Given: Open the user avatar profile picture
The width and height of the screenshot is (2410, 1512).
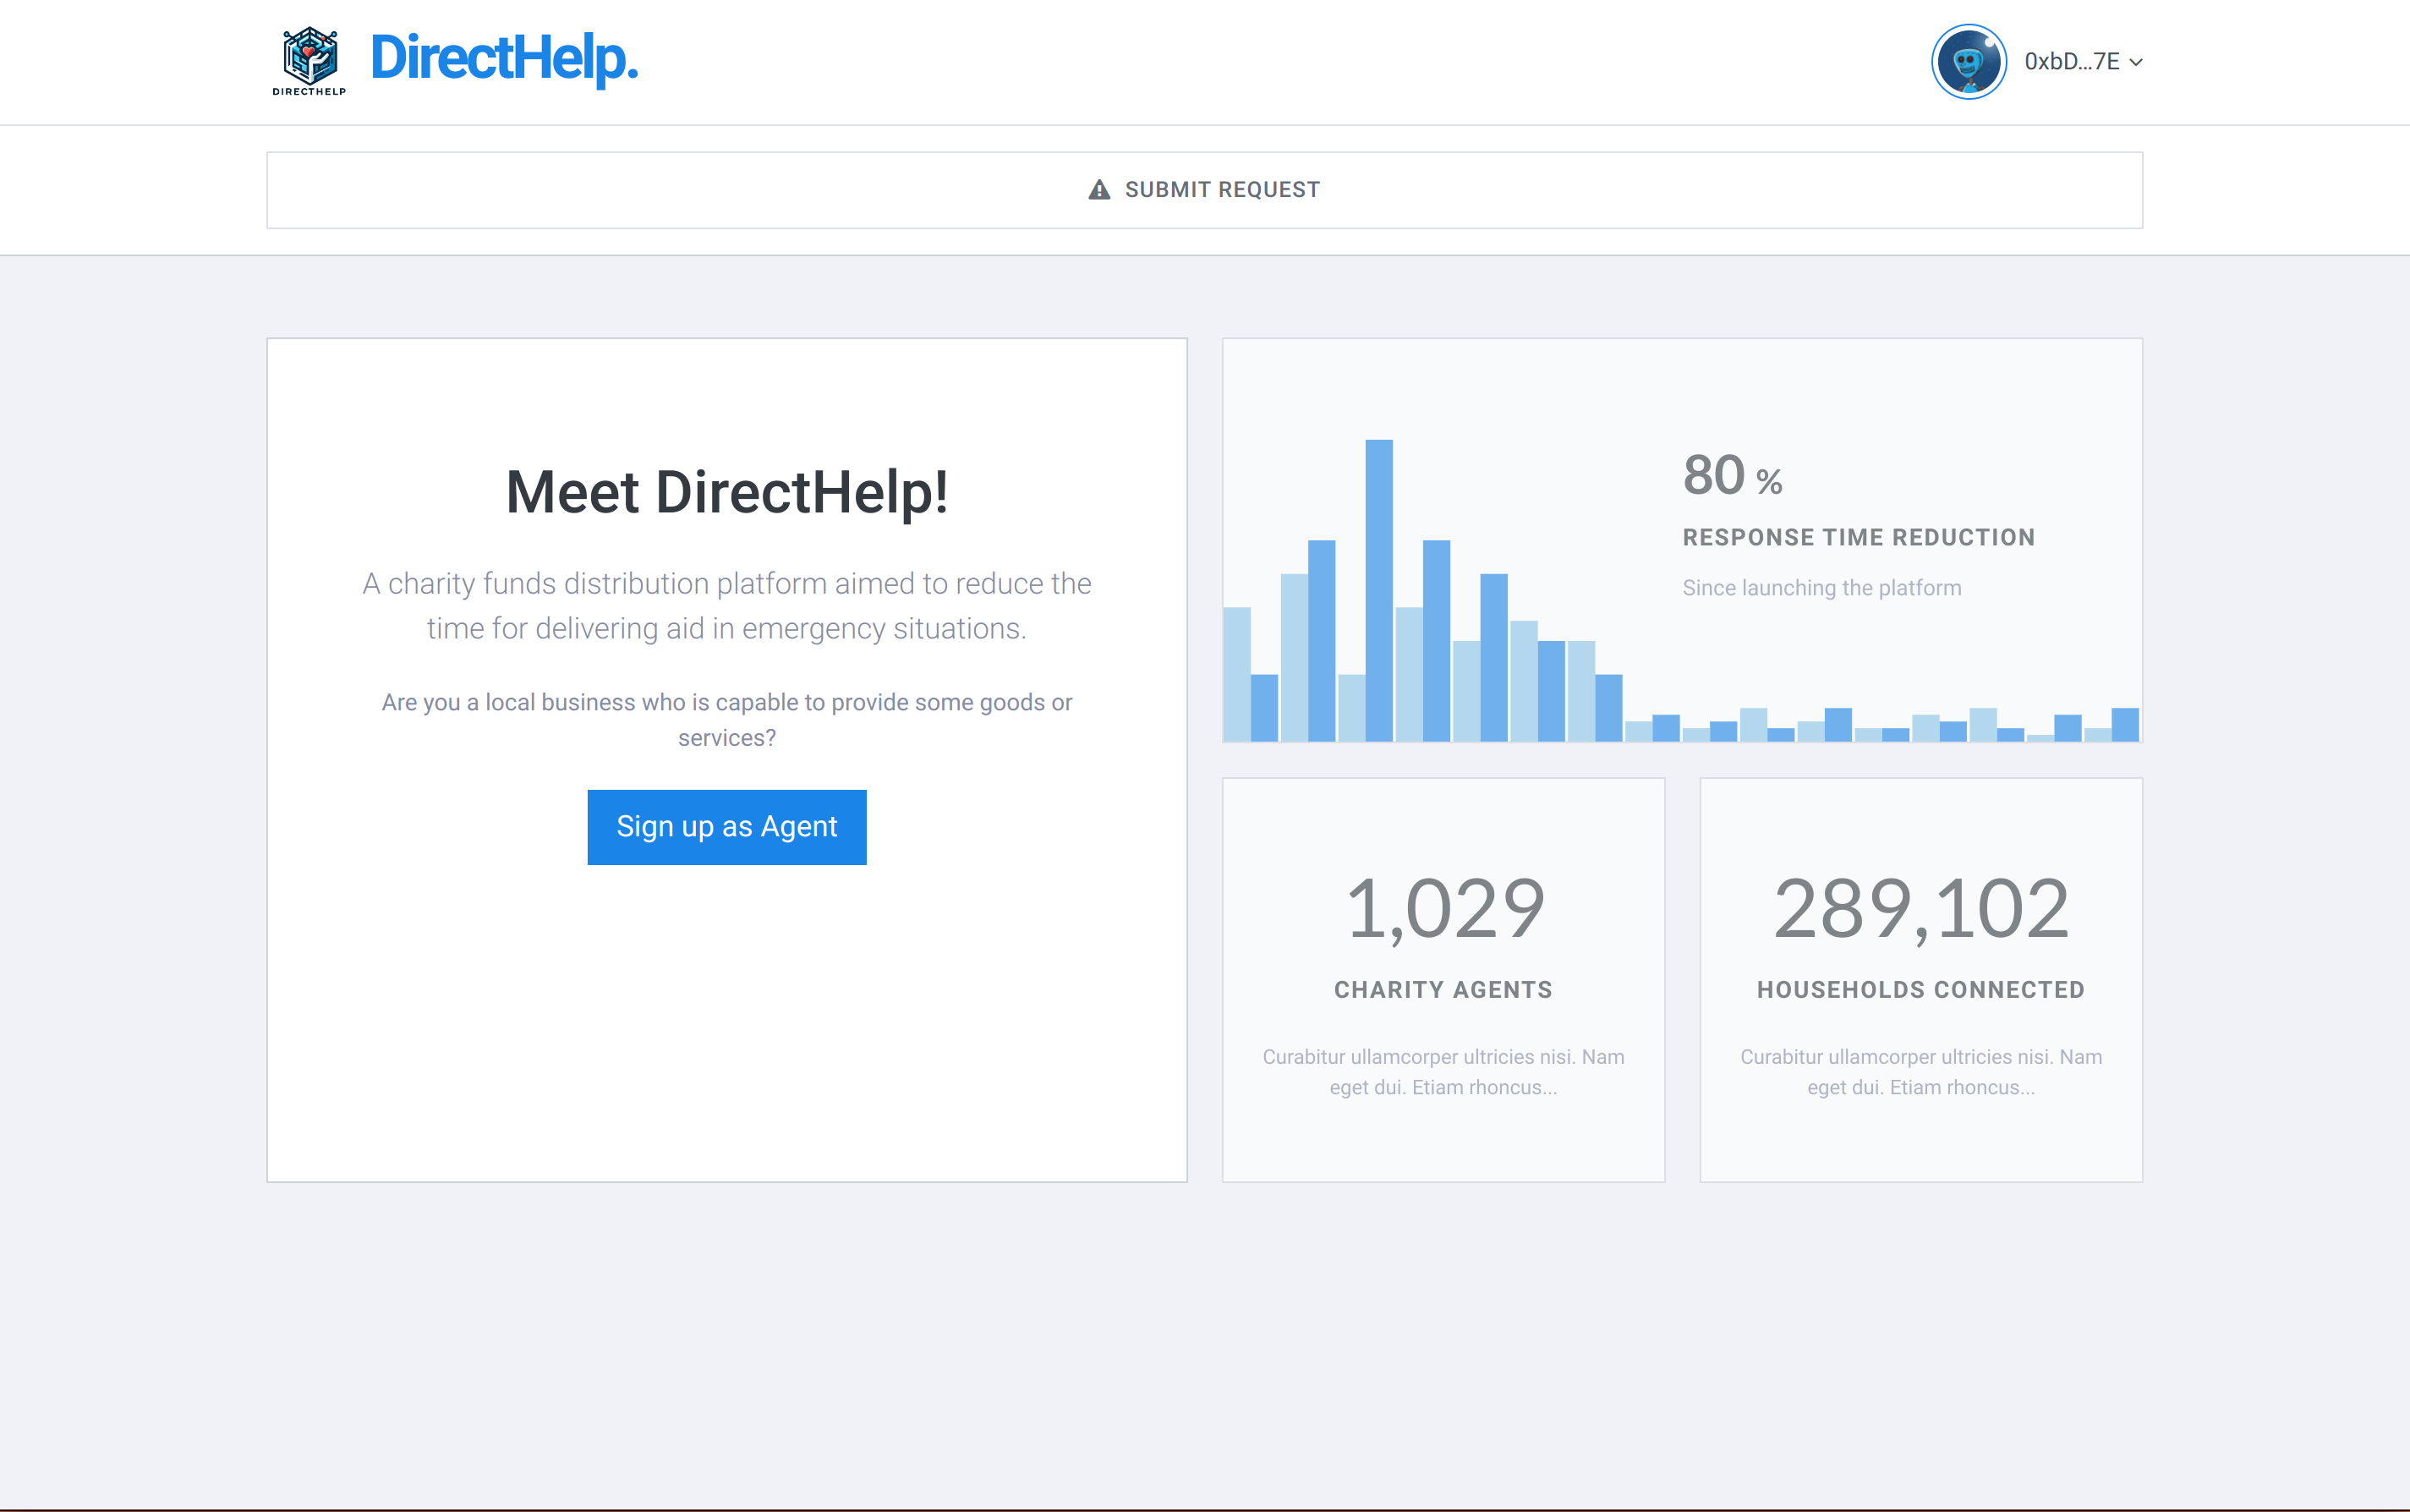Looking at the screenshot, I should point(1968,62).
